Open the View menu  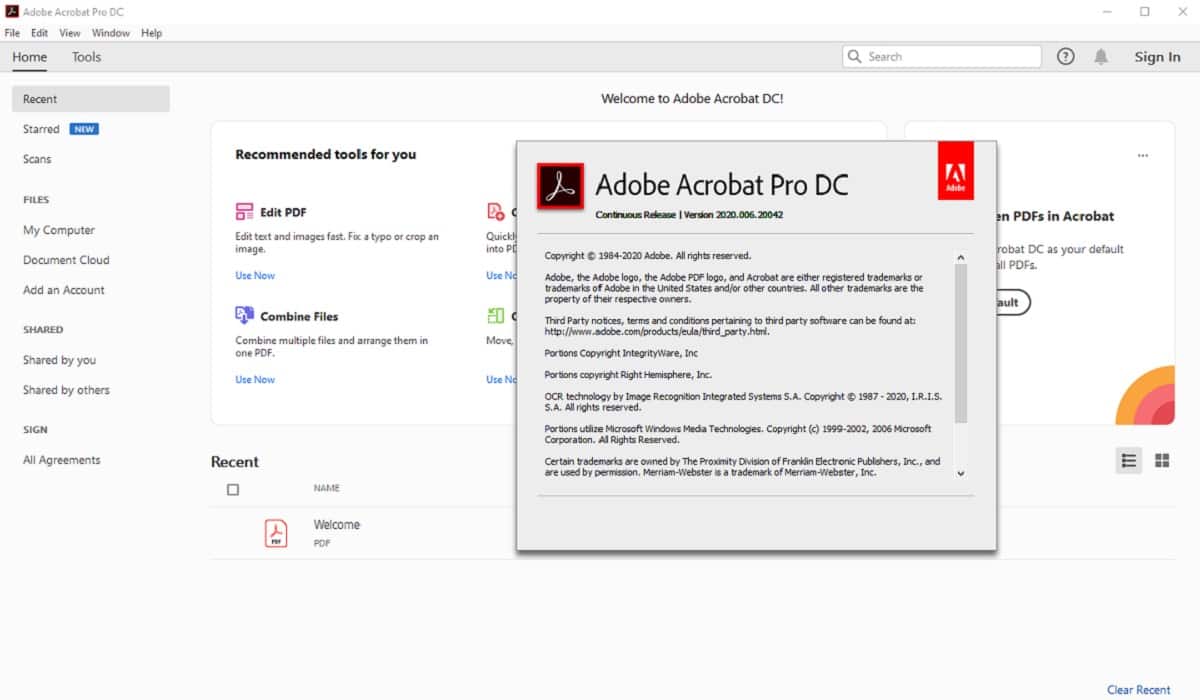[x=70, y=33]
